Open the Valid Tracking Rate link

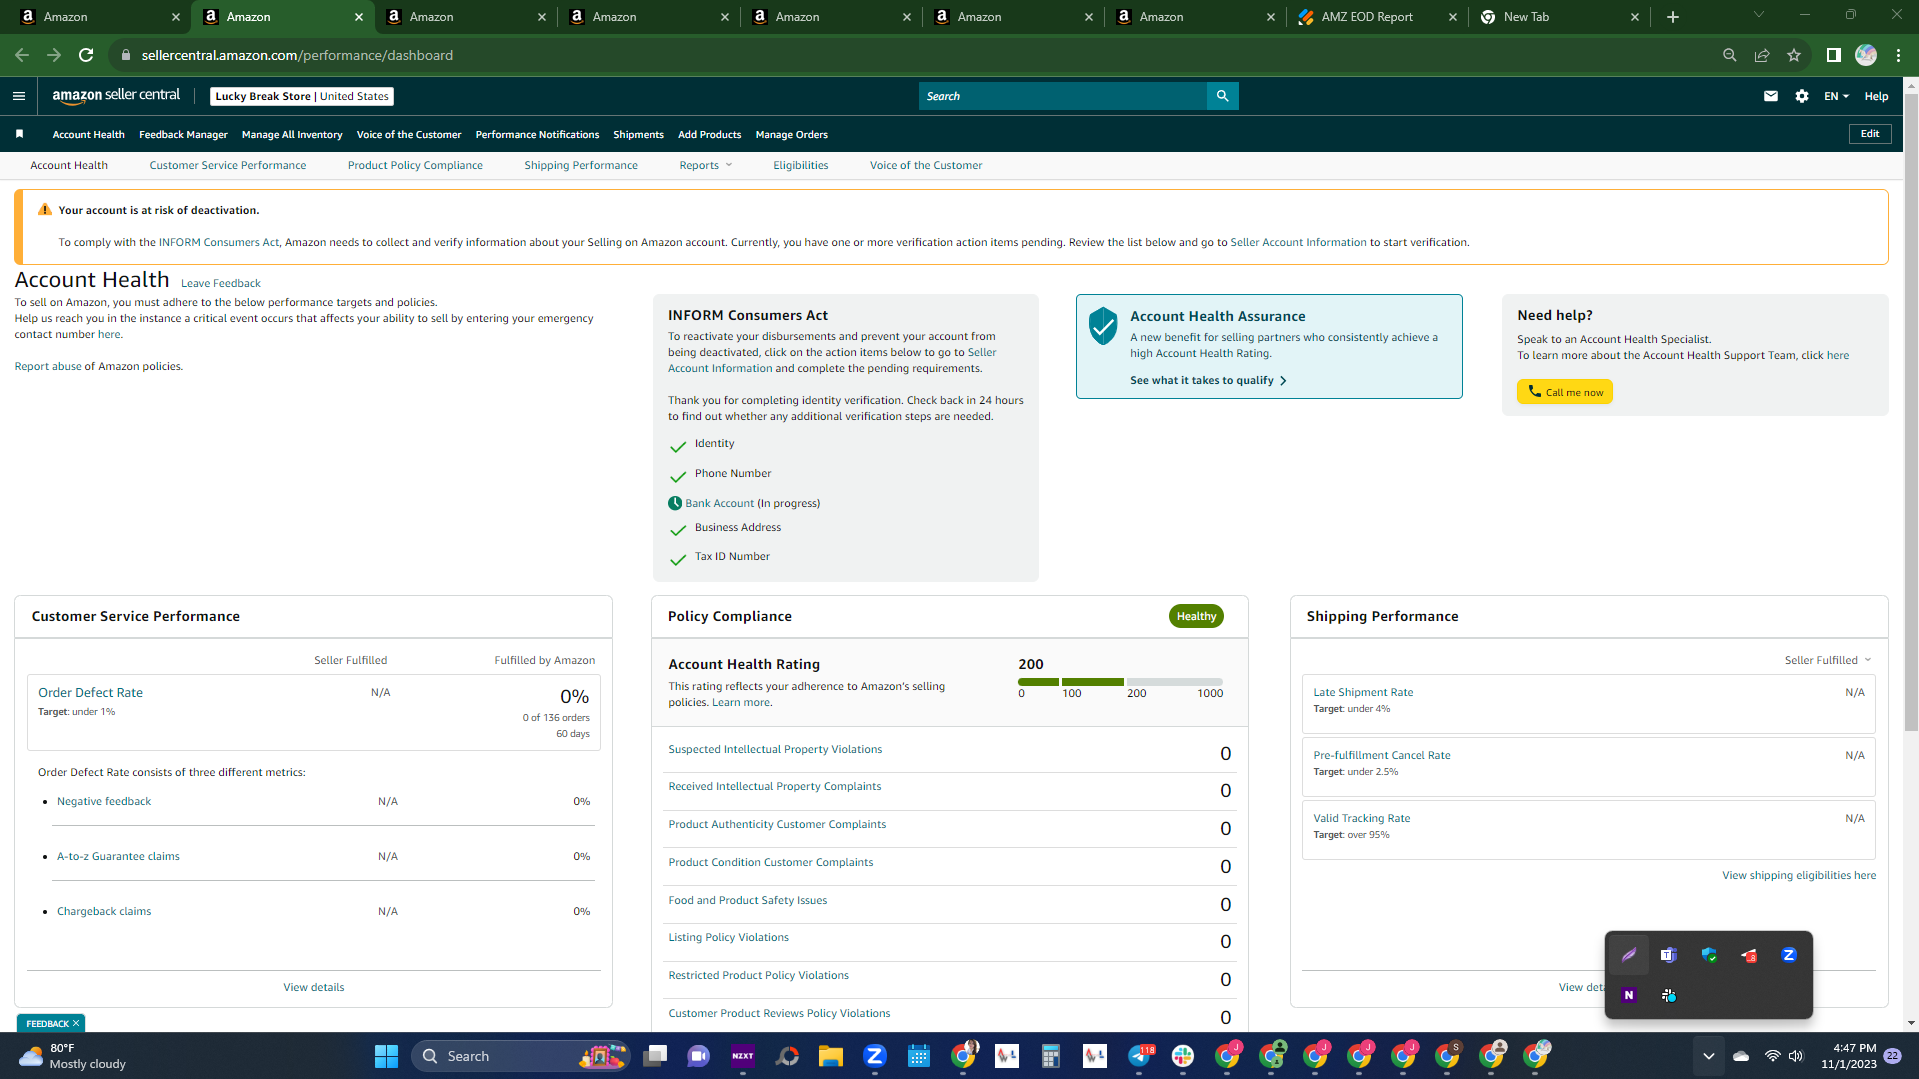[x=1361, y=818]
